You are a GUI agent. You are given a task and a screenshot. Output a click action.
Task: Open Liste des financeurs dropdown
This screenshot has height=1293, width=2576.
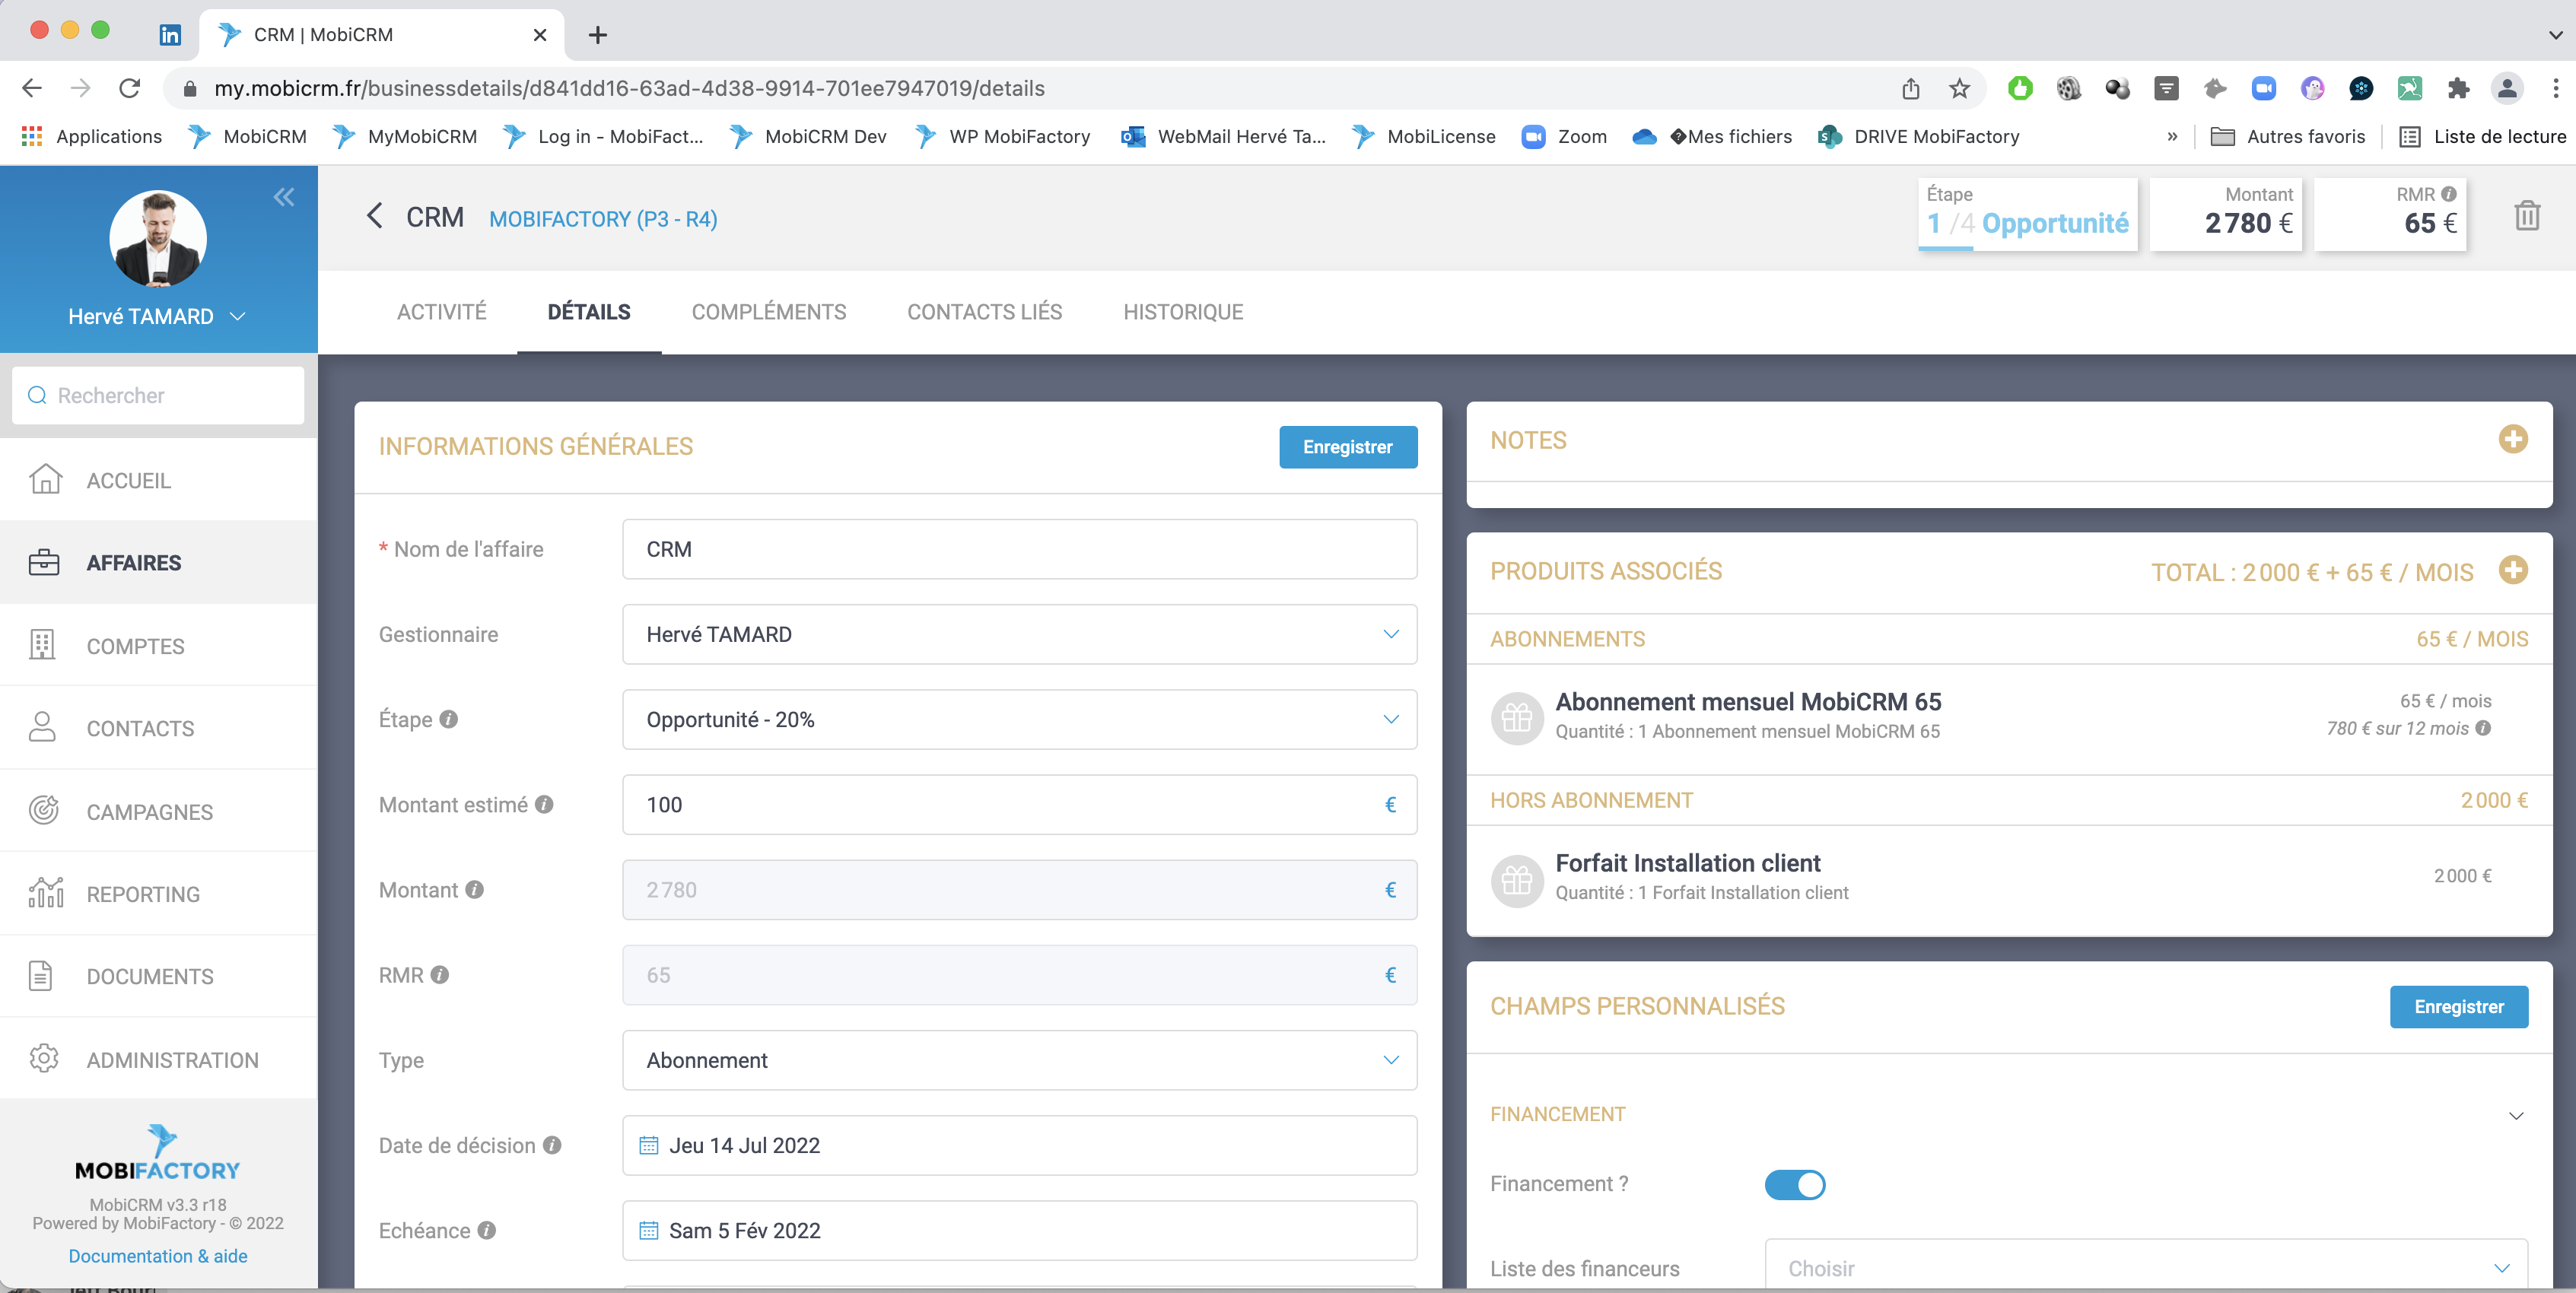click(2145, 1268)
